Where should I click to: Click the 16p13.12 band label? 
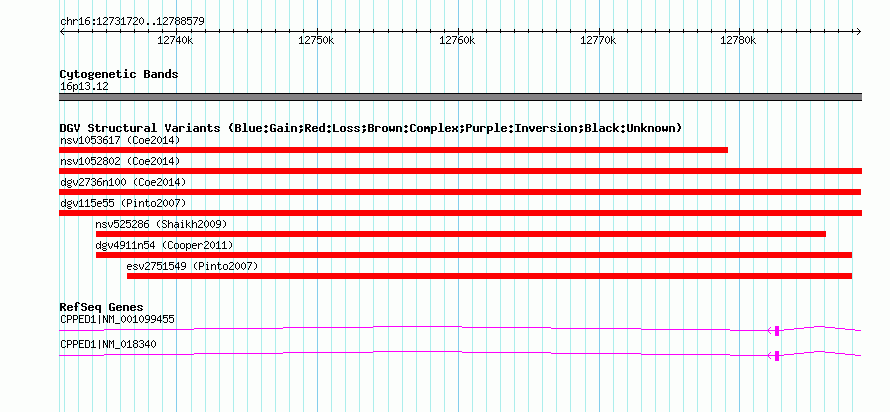(84, 87)
